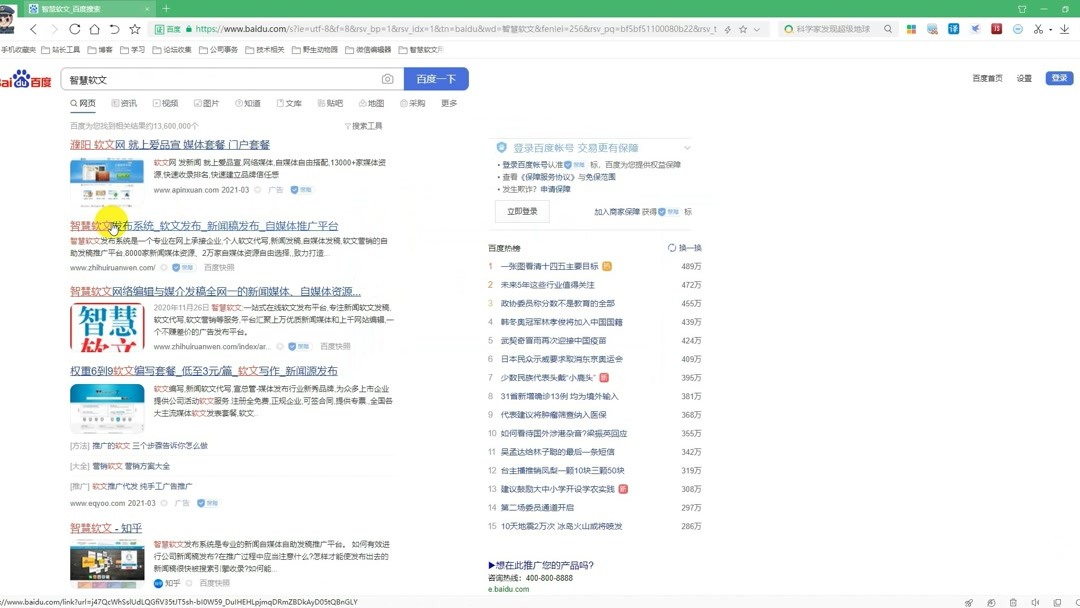Image resolution: width=1080 pixels, height=608 pixels.
Task: Click inside the 智慧软文 search input field
Action: [200, 79]
